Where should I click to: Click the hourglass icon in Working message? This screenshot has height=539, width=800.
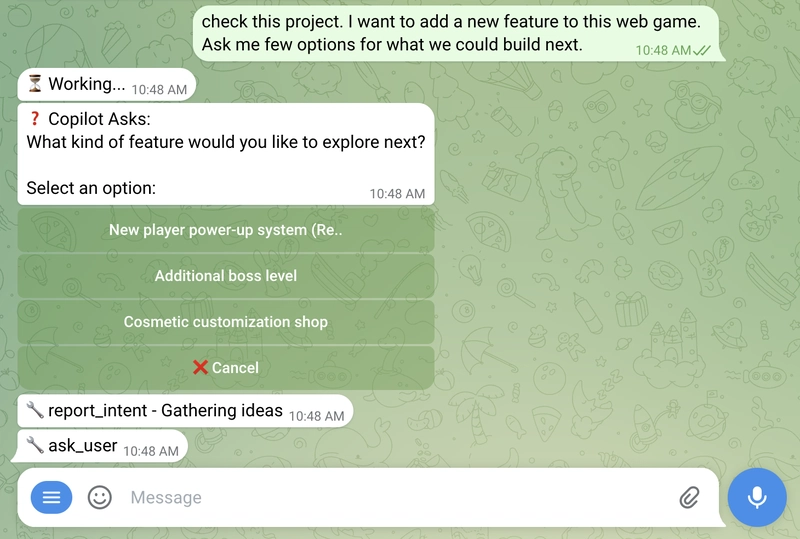tap(35, 84)
